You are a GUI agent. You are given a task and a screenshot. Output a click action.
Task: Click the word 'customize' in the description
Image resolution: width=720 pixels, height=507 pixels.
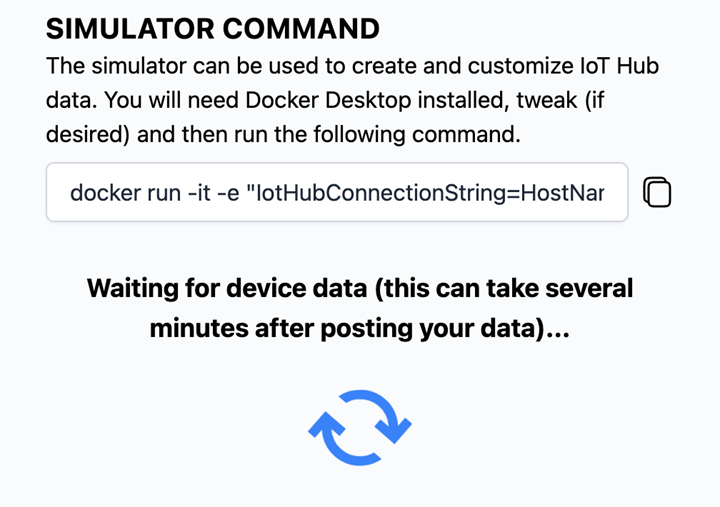click(517, 66)
